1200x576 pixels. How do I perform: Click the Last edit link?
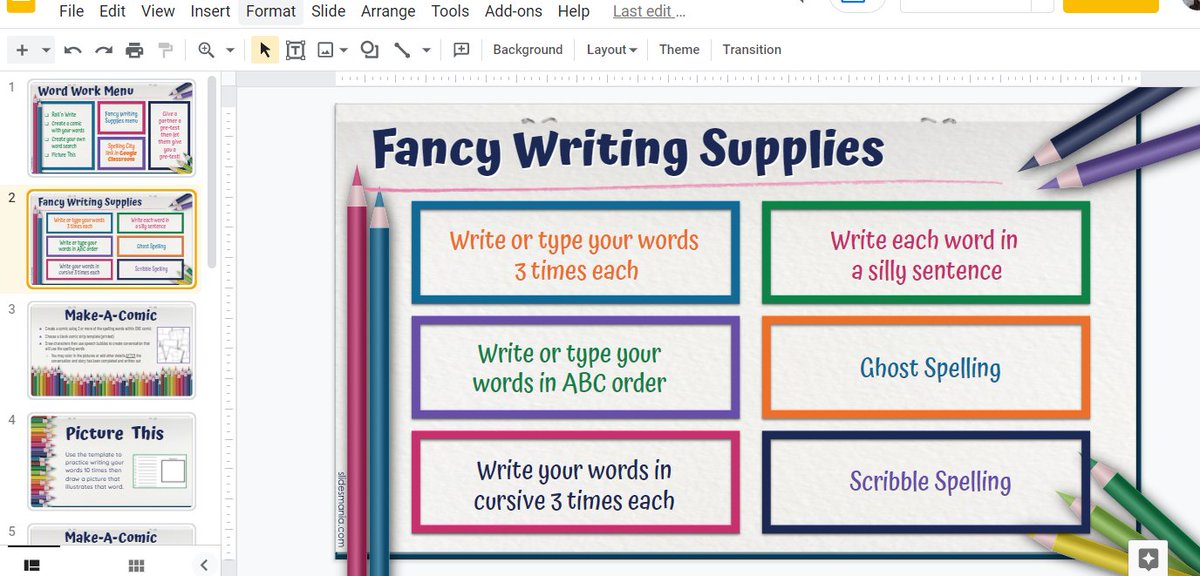tap(649, 12)
